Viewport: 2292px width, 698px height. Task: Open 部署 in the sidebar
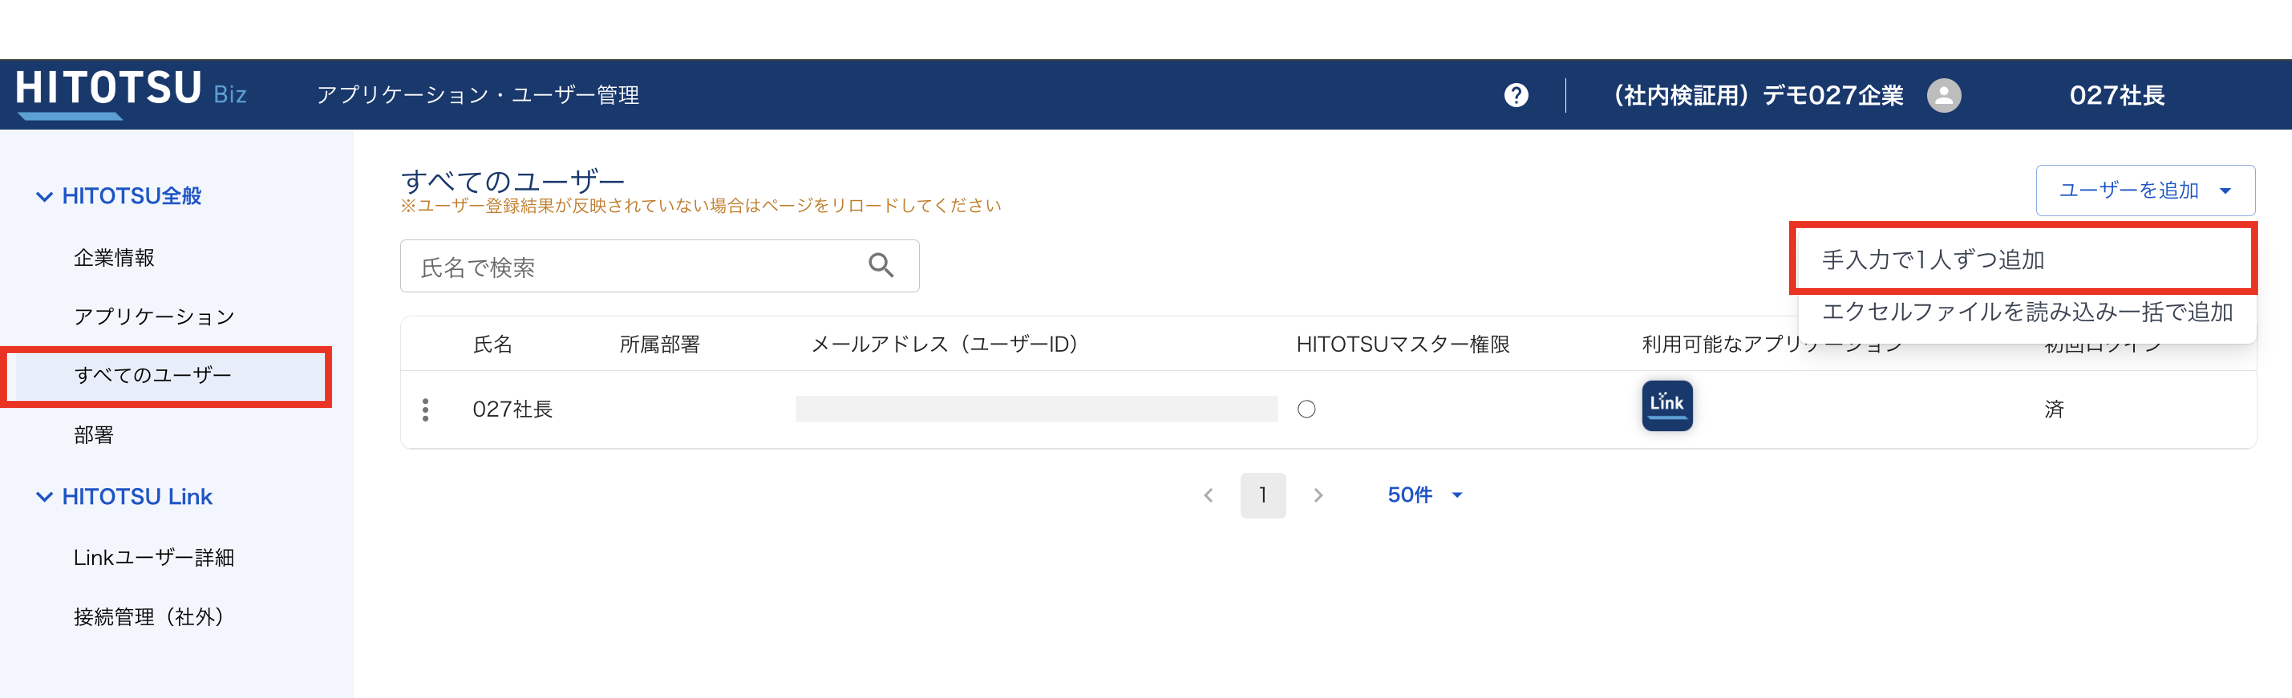pos(94,435)
